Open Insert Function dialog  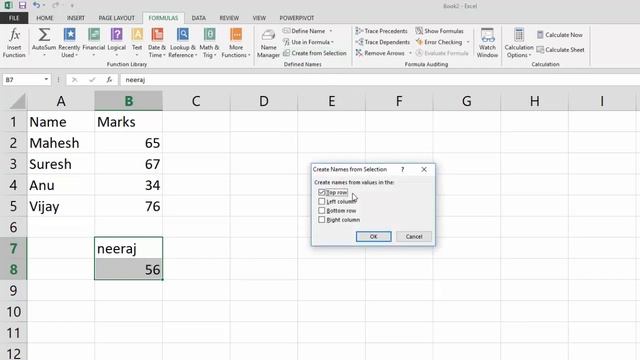click(x=14, y=43)
